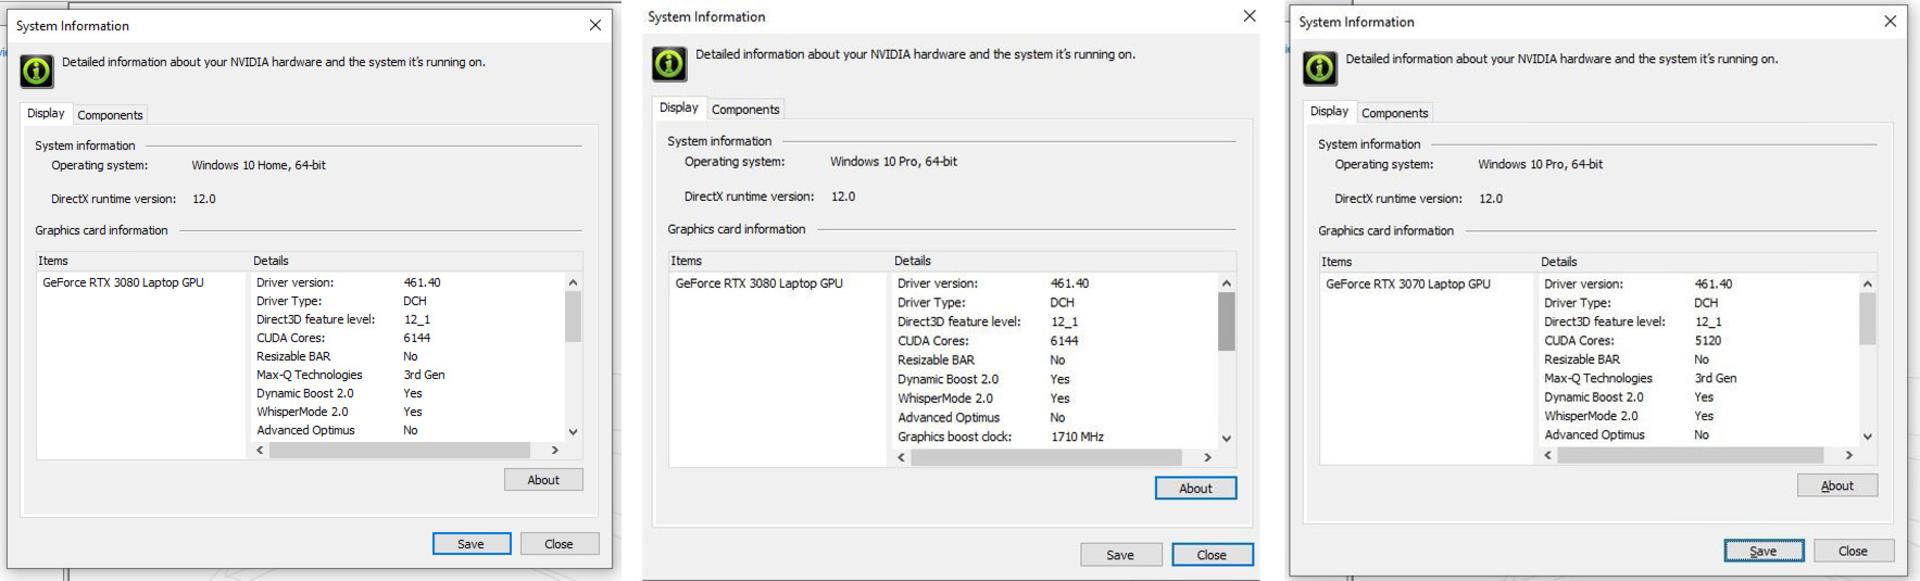Select GeForce RTX 3080 Laptop GPU in middle window
The image size is (1920, 581).
coord(759,283)
